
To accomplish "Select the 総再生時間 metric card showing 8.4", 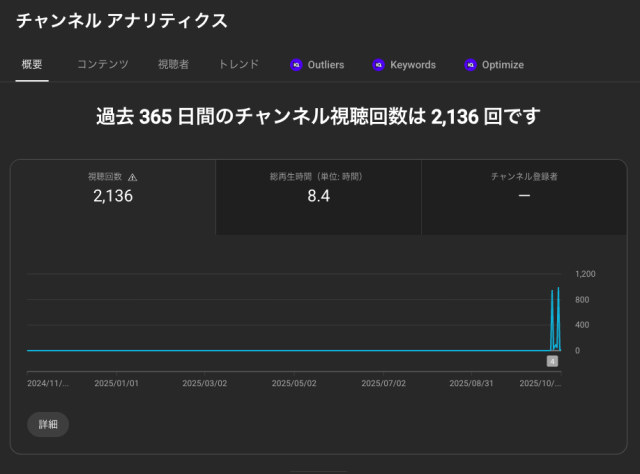I will (x=318, y=196).
